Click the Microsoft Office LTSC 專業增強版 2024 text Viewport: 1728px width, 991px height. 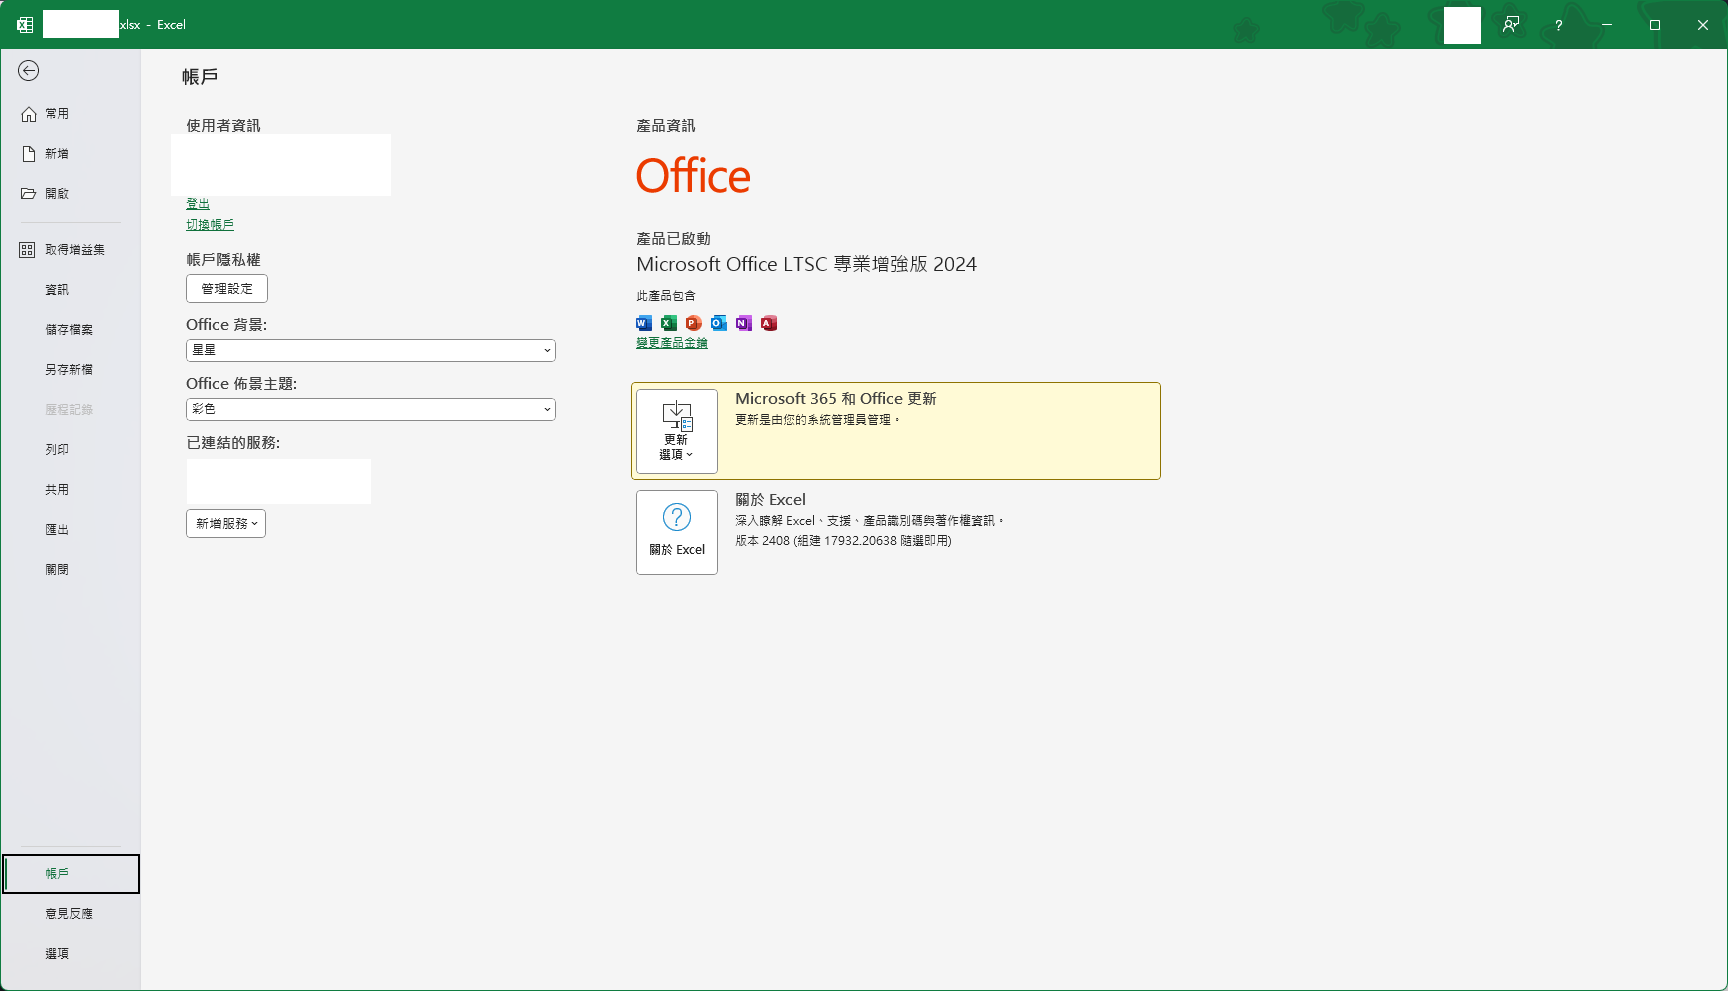807,264
